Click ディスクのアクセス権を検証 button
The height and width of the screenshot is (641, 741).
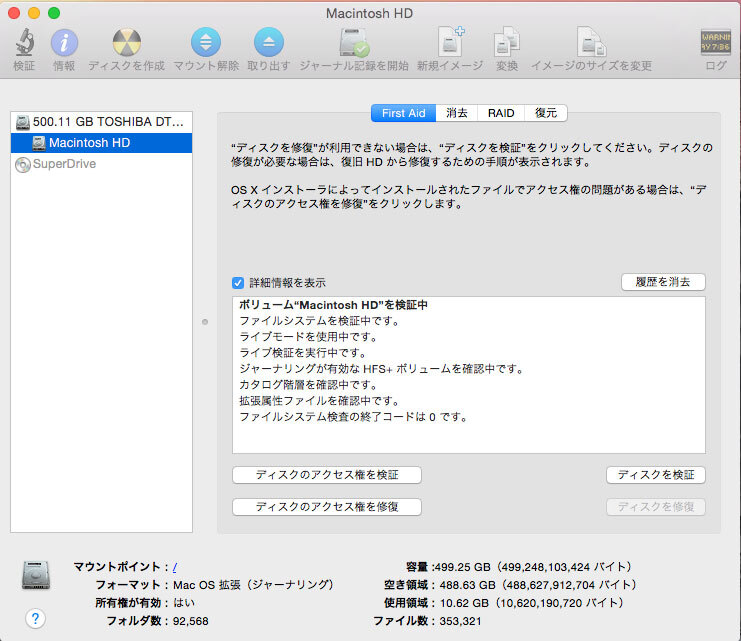[327, 475]
